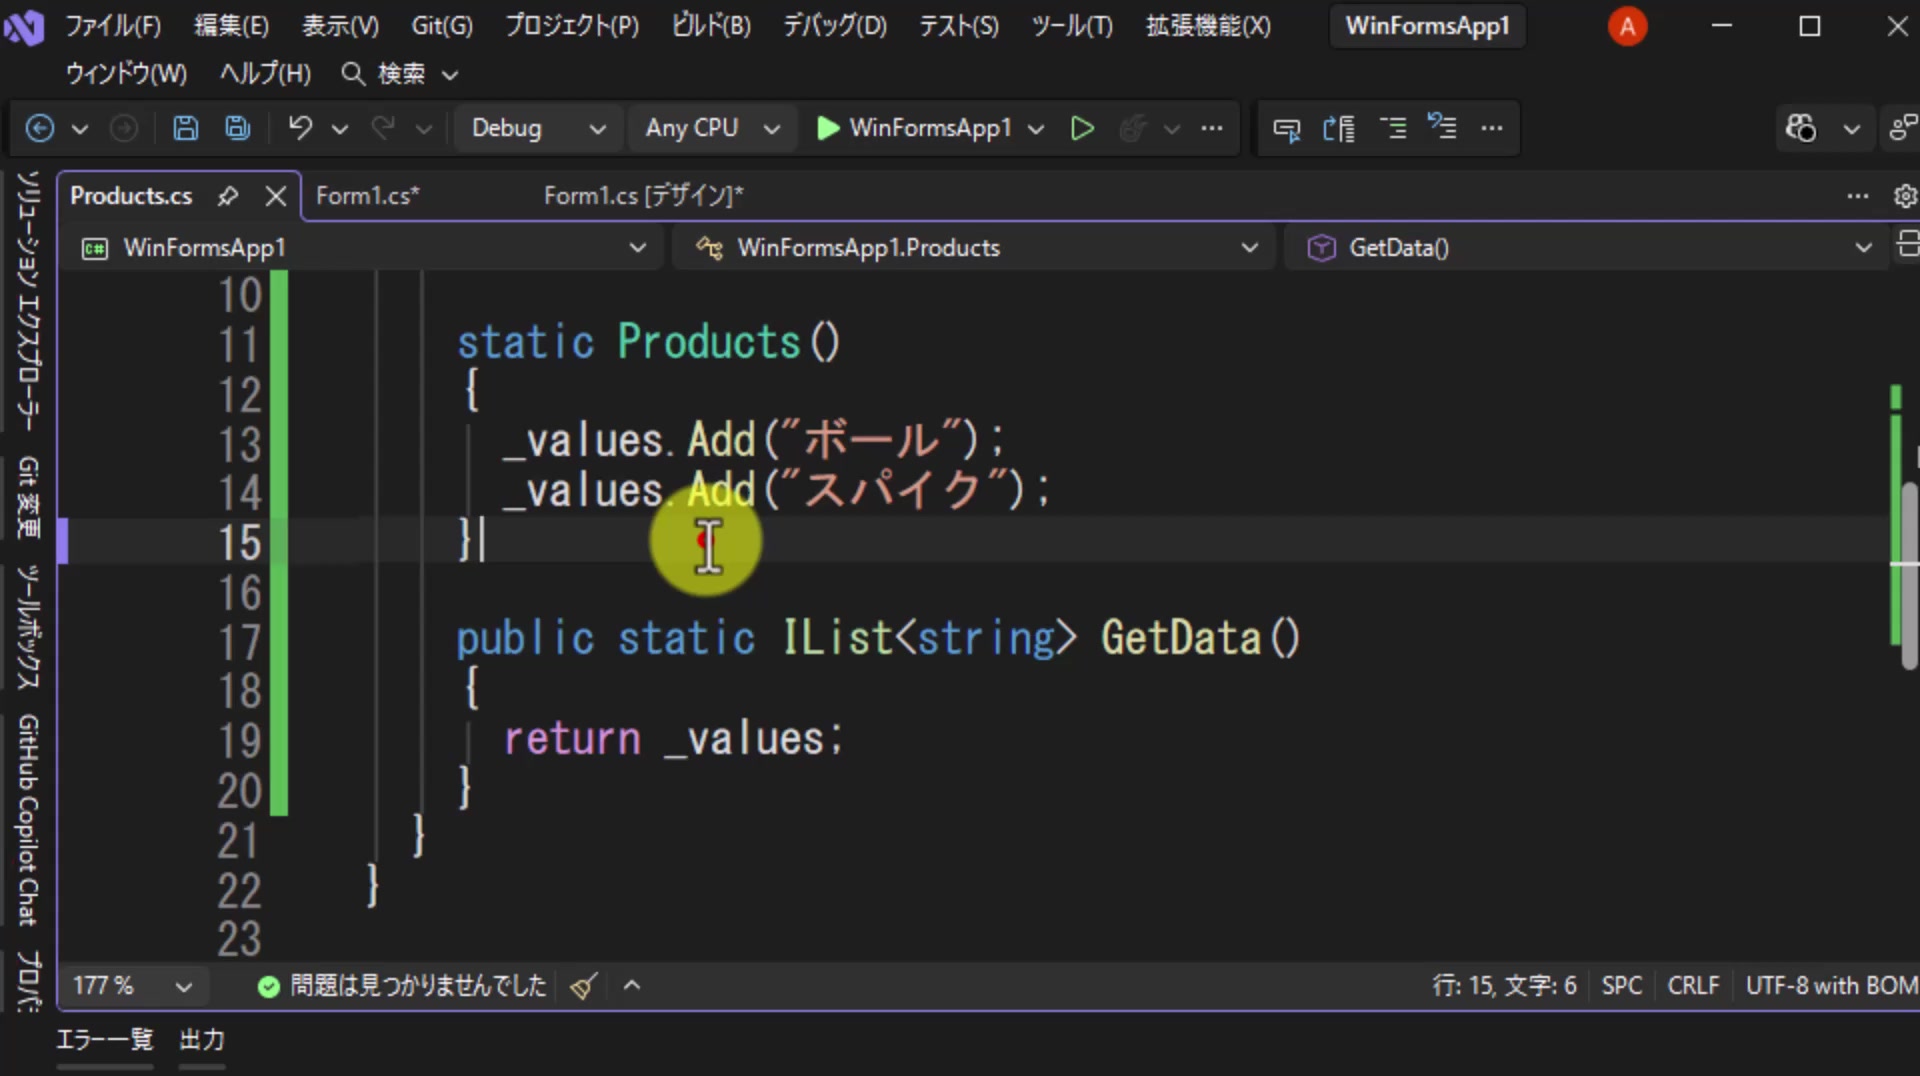Switch to the Form1.cs* tab

(367, 196)
